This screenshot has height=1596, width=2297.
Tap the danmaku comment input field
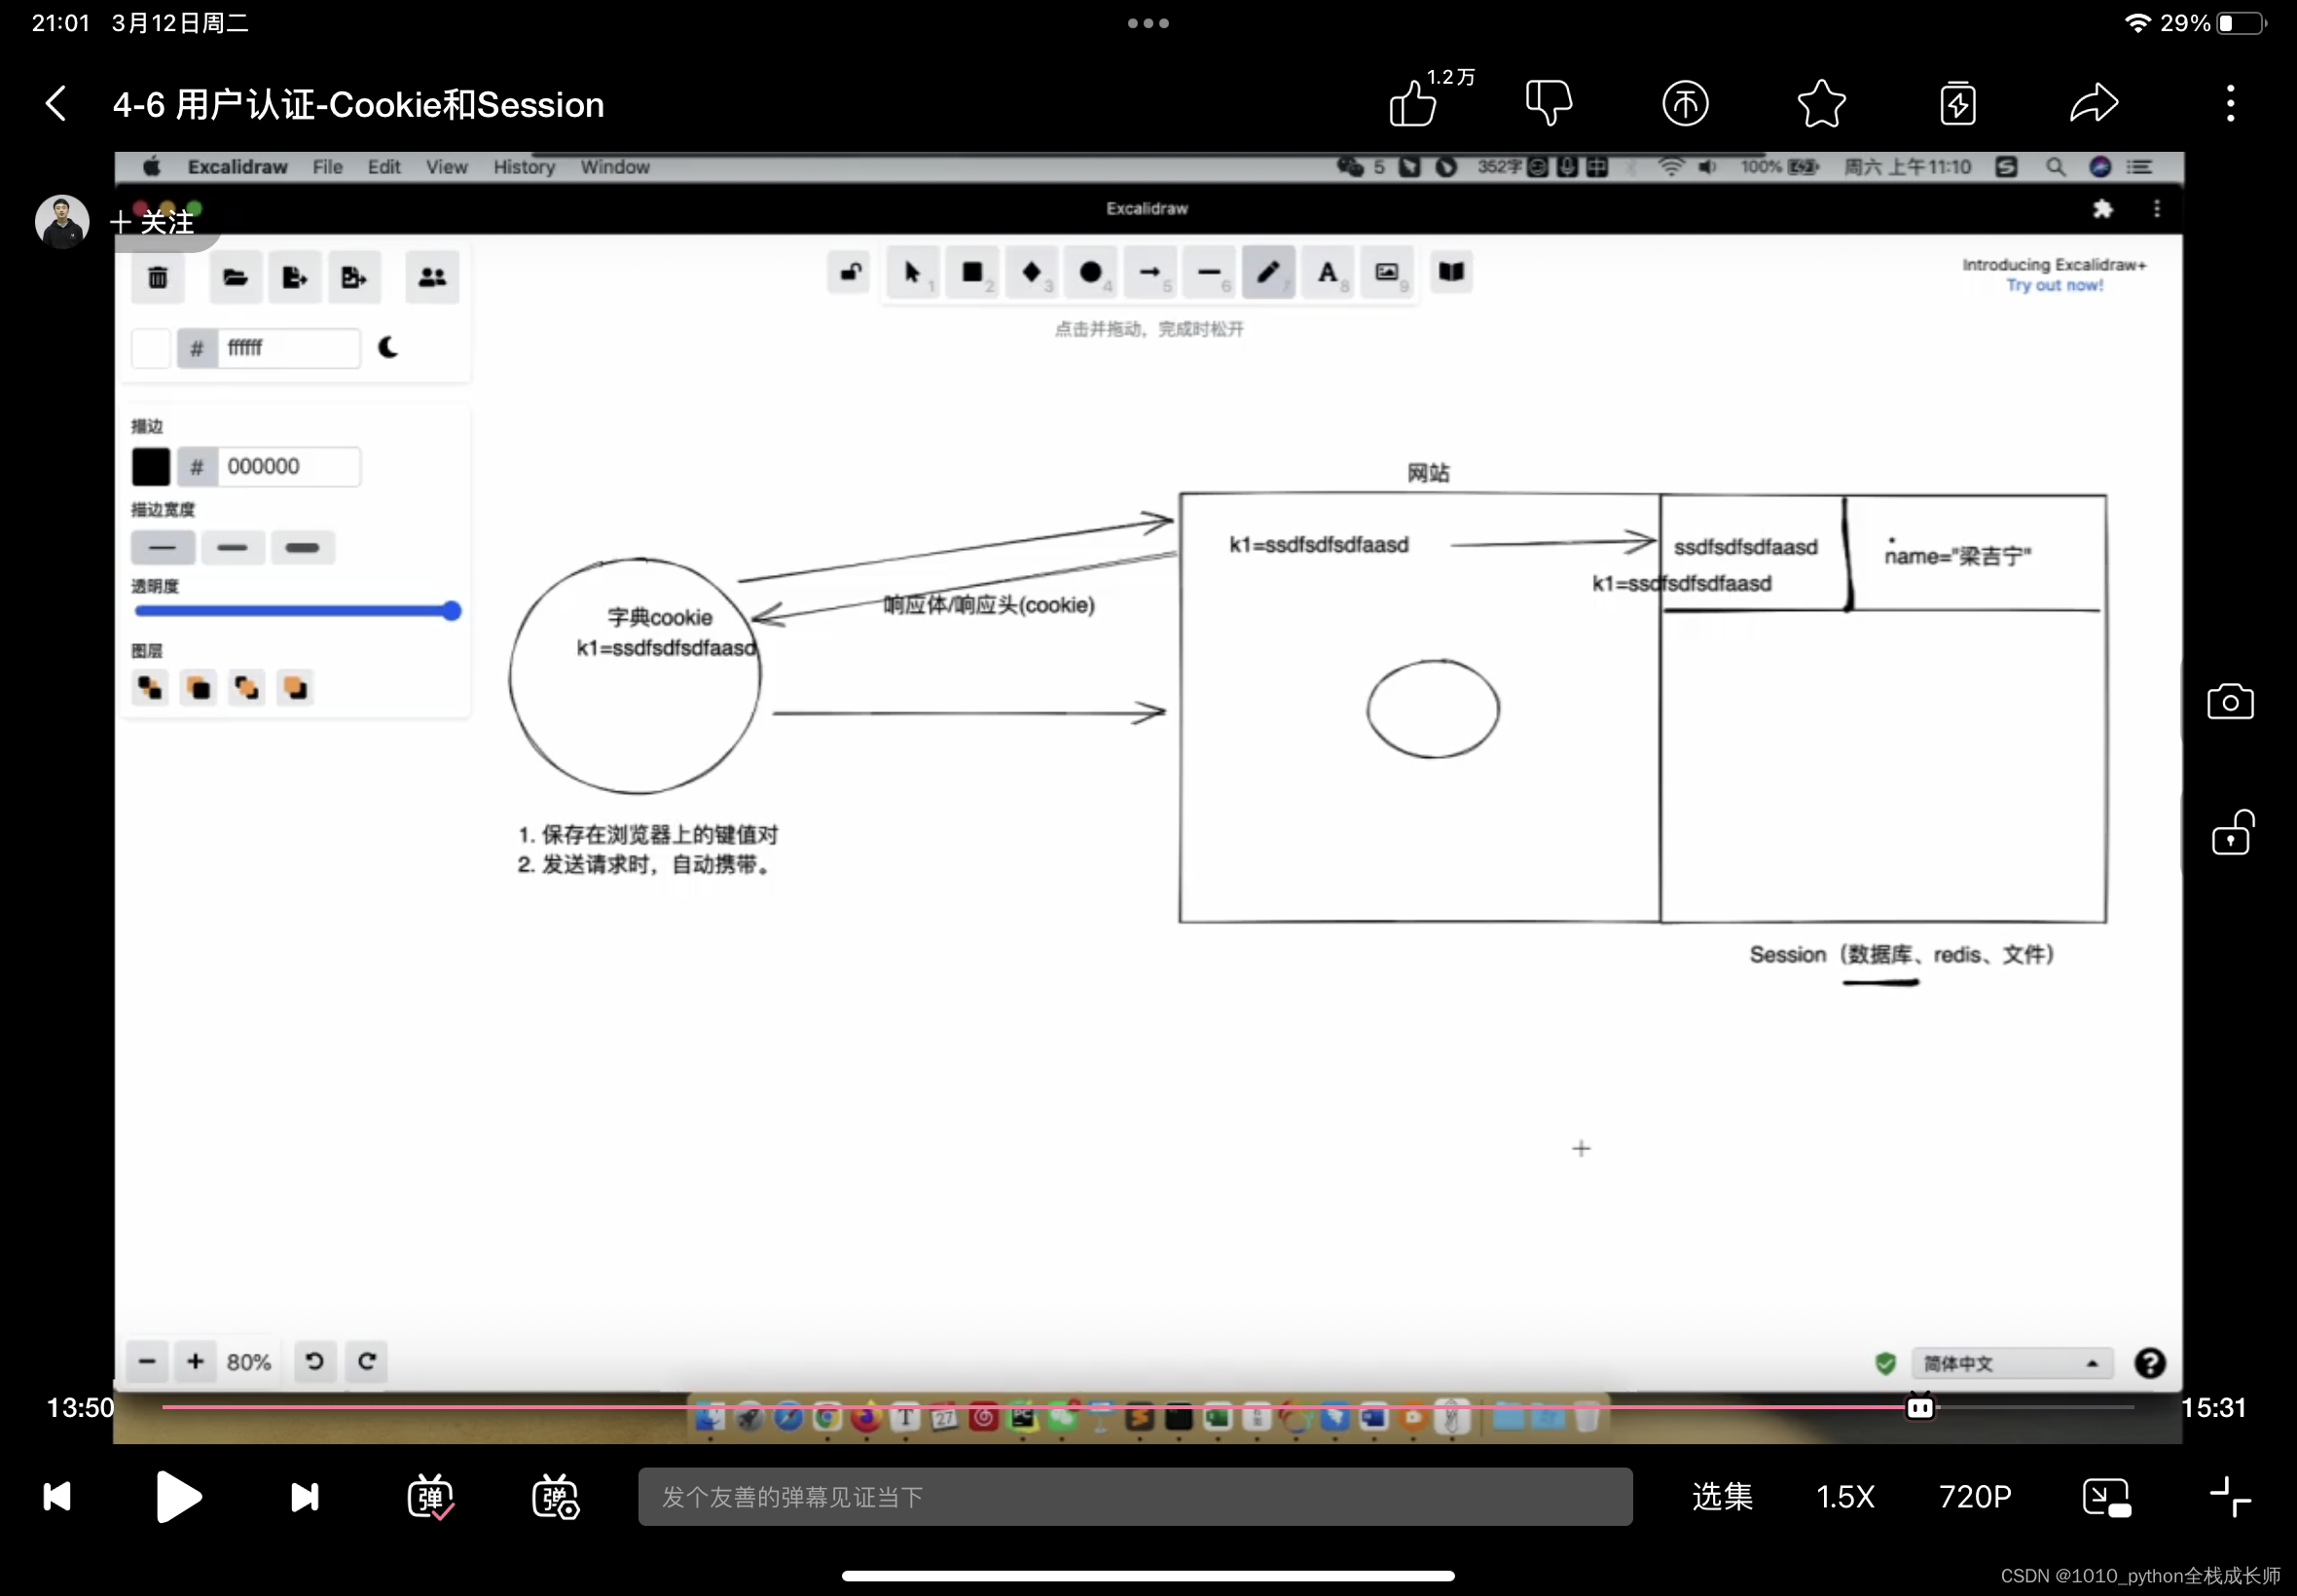pos(1135,1496)
